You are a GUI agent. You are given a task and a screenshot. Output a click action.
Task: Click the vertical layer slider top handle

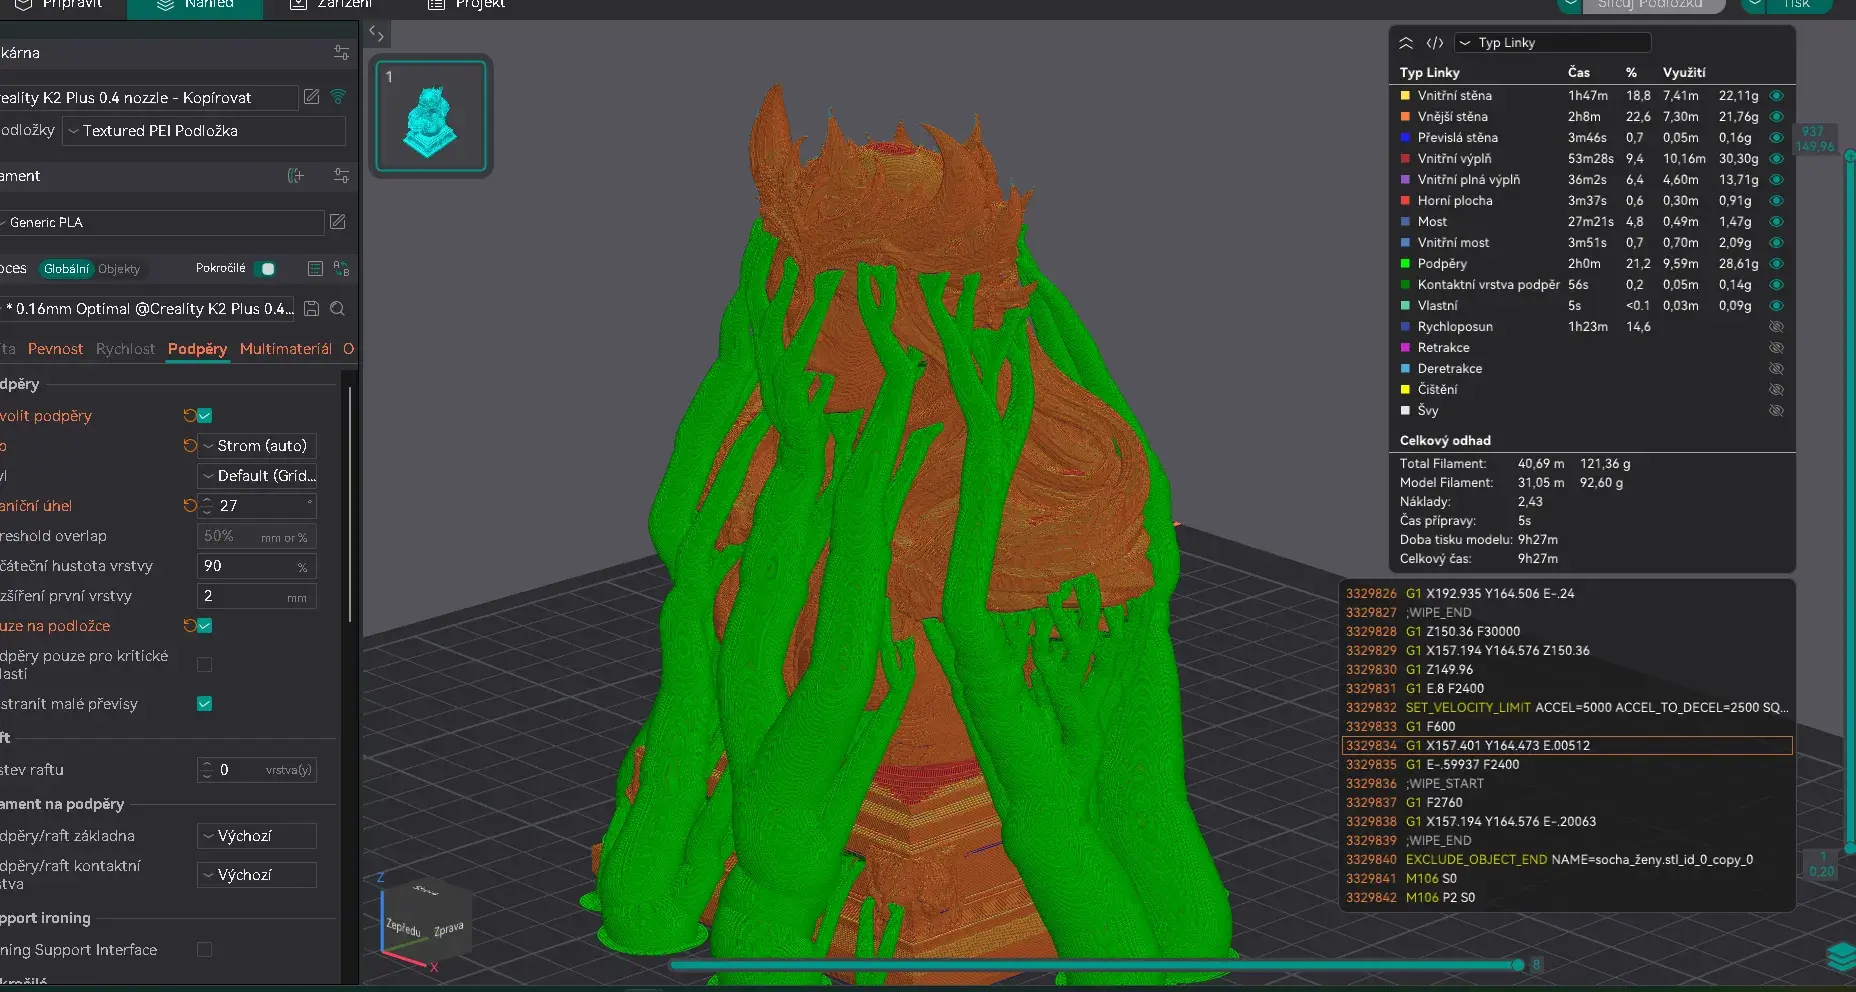tap(1850, 155)
